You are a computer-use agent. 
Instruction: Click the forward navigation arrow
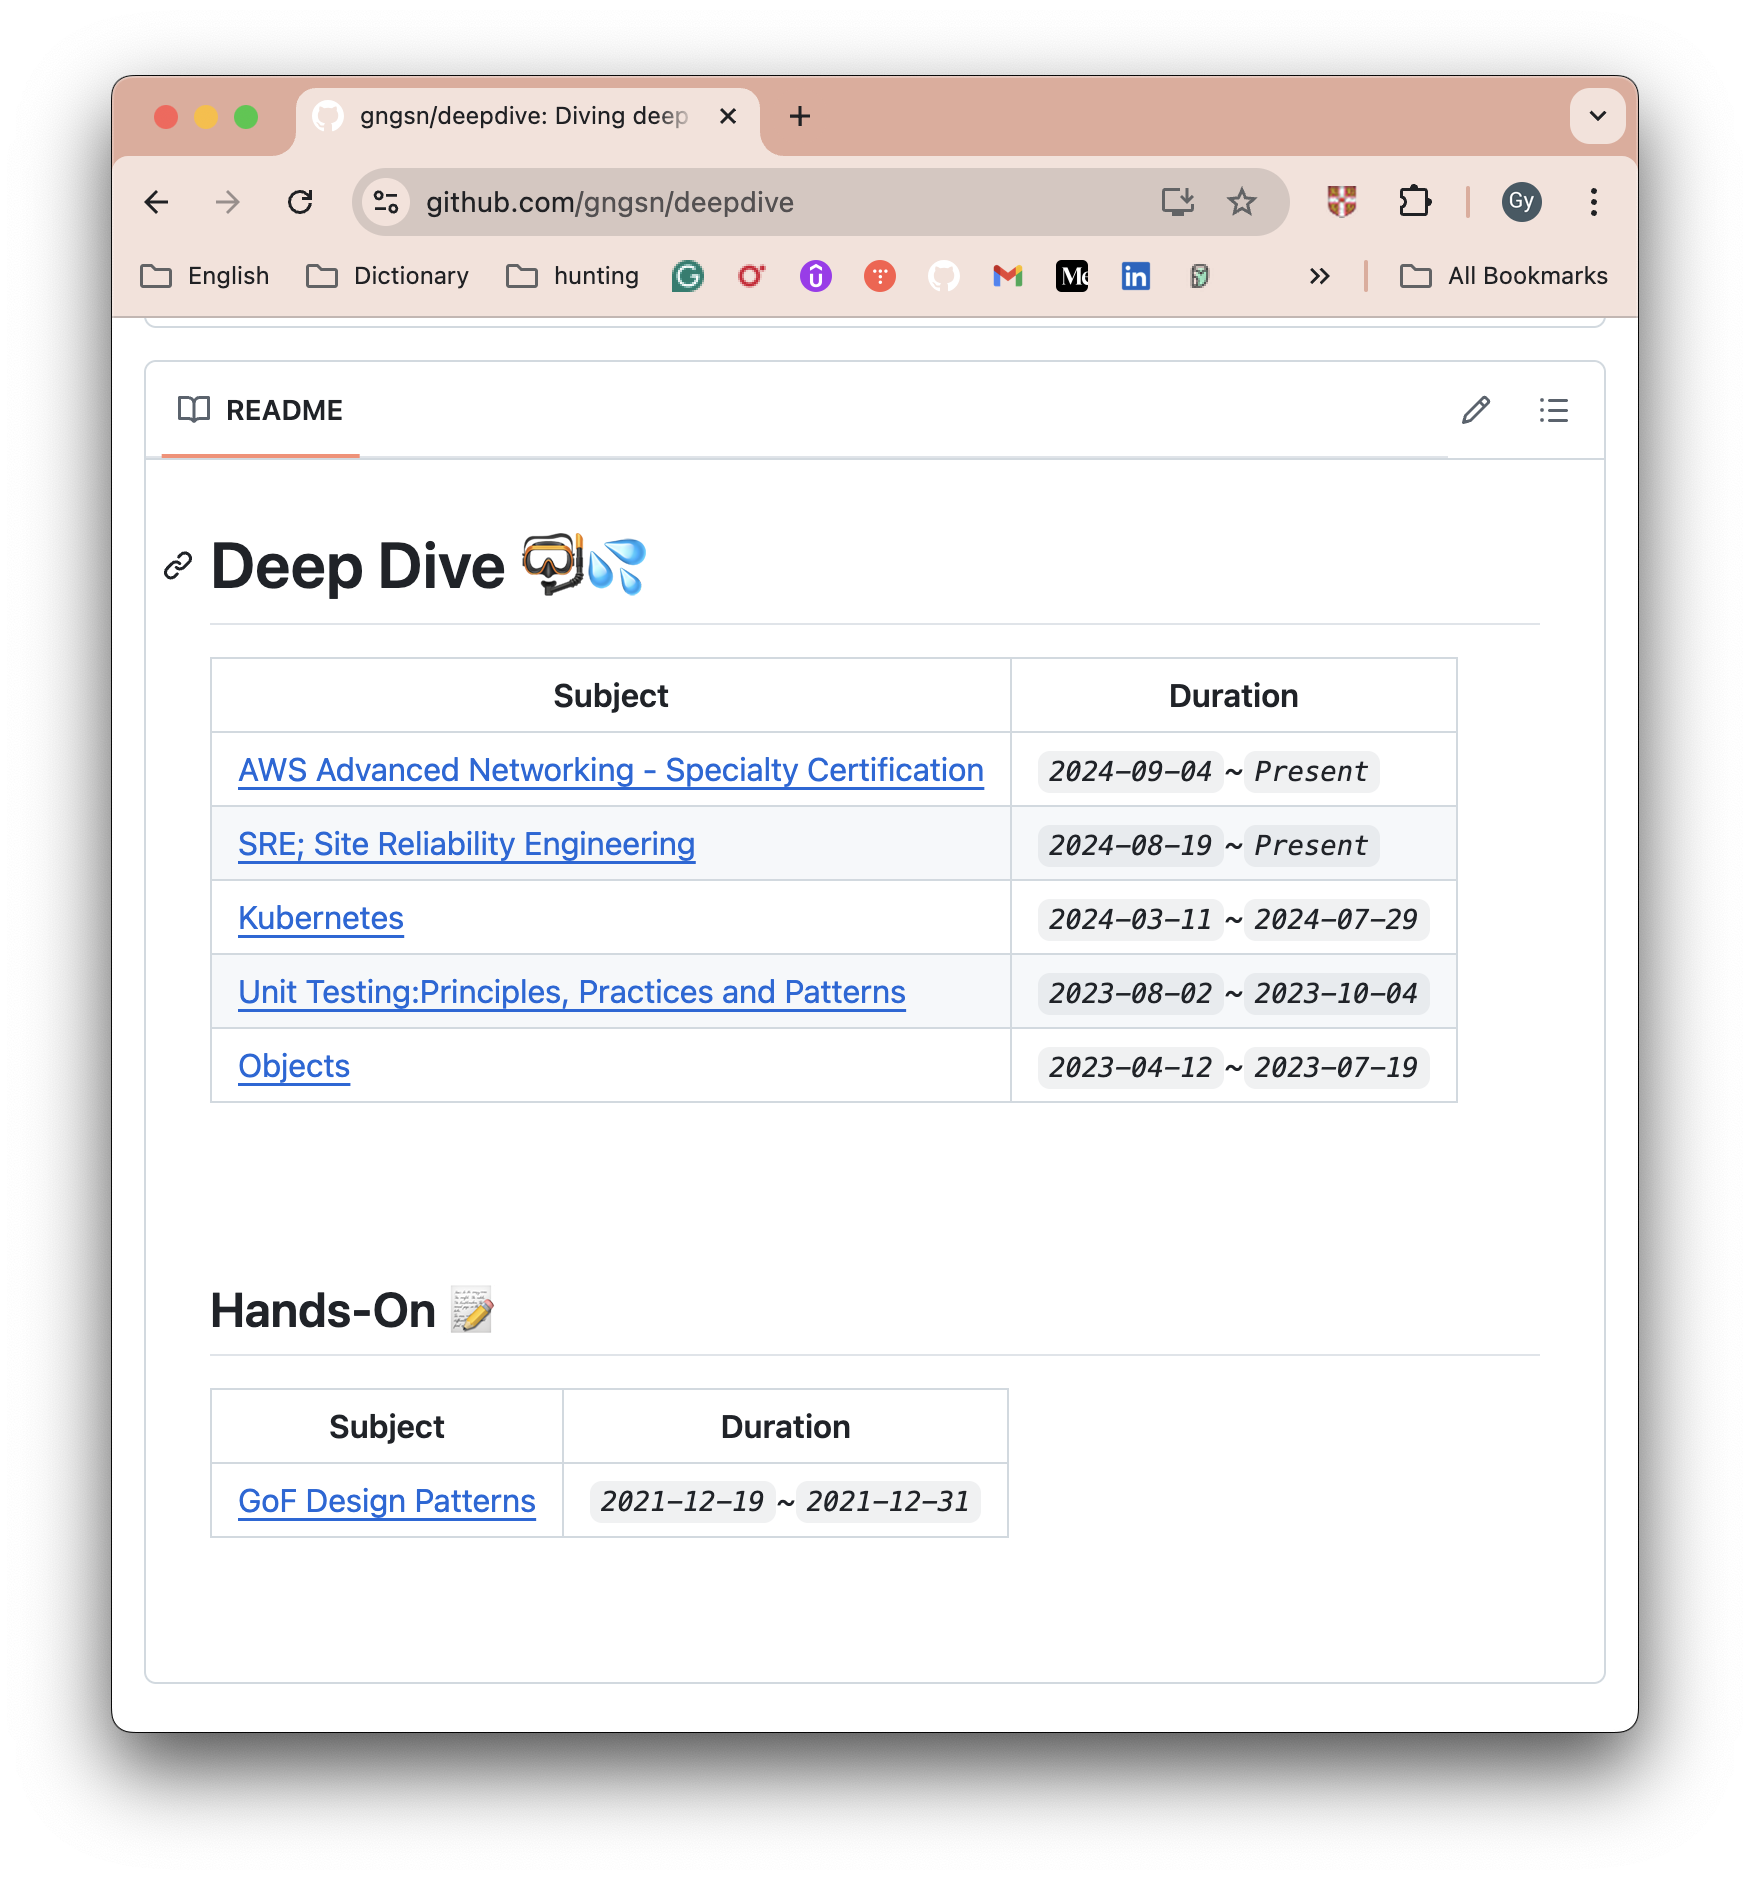click(x=228, y=202)
